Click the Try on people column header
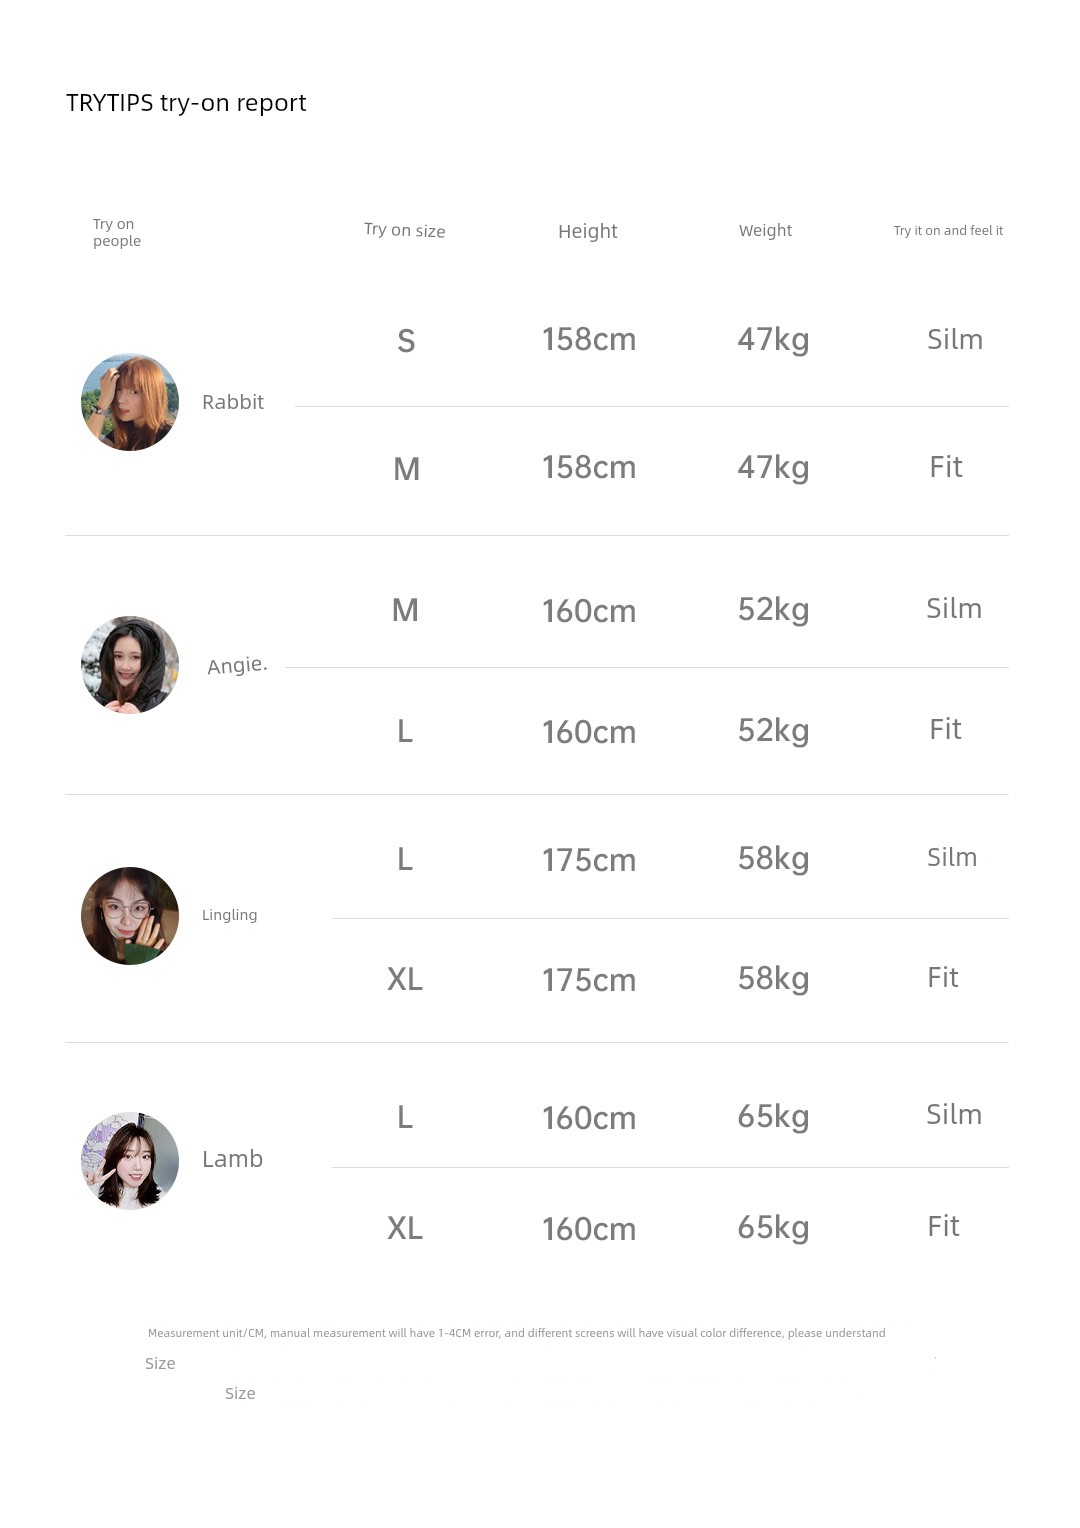 116,232
